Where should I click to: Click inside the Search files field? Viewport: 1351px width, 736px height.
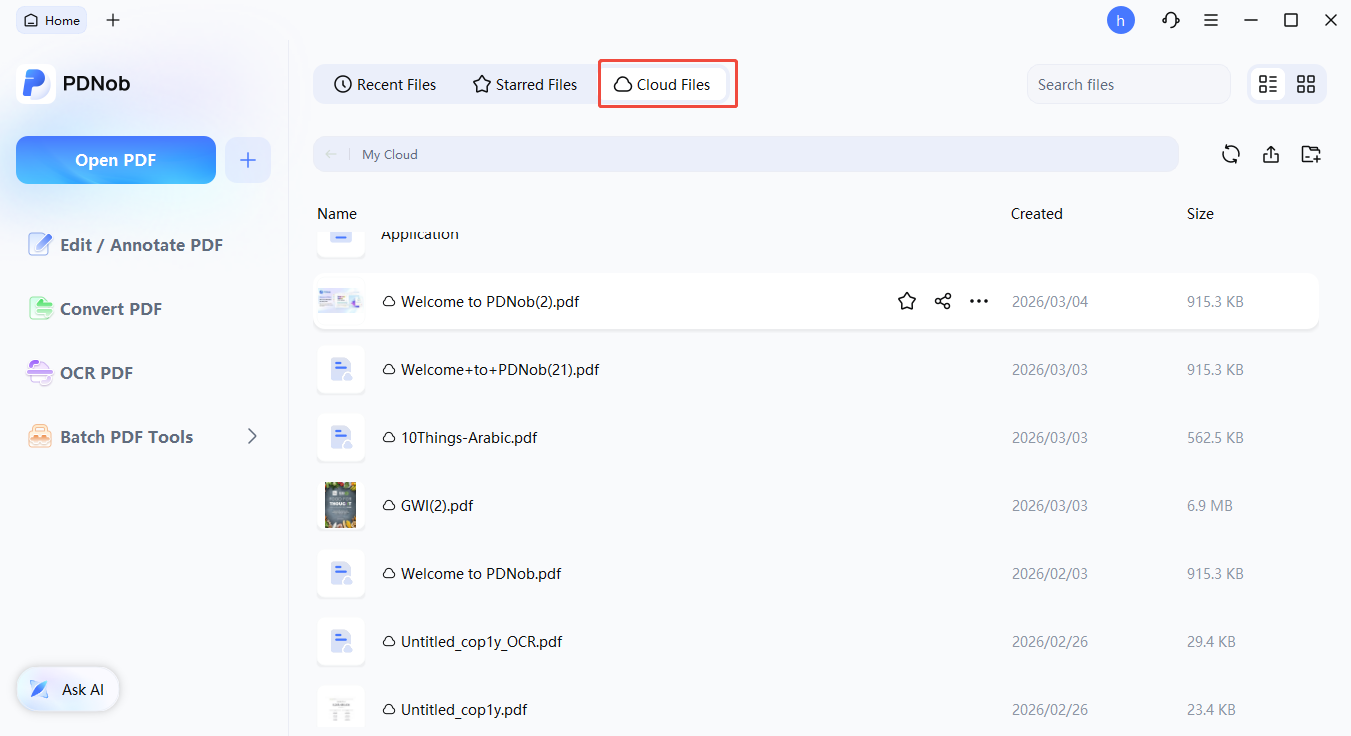[x=1128, y=84]
